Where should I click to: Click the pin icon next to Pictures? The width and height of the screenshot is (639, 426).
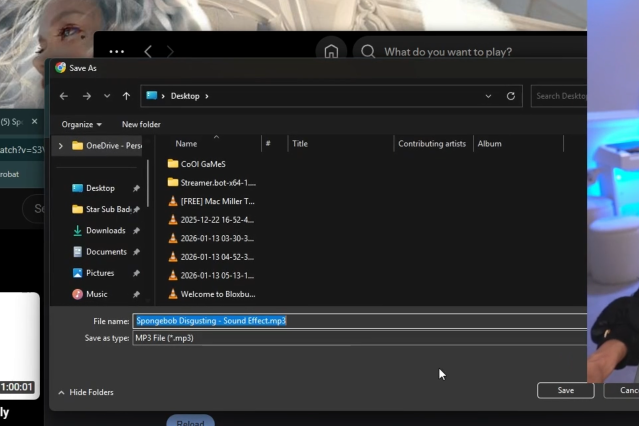pyautogui.click(x=136, y=273)
